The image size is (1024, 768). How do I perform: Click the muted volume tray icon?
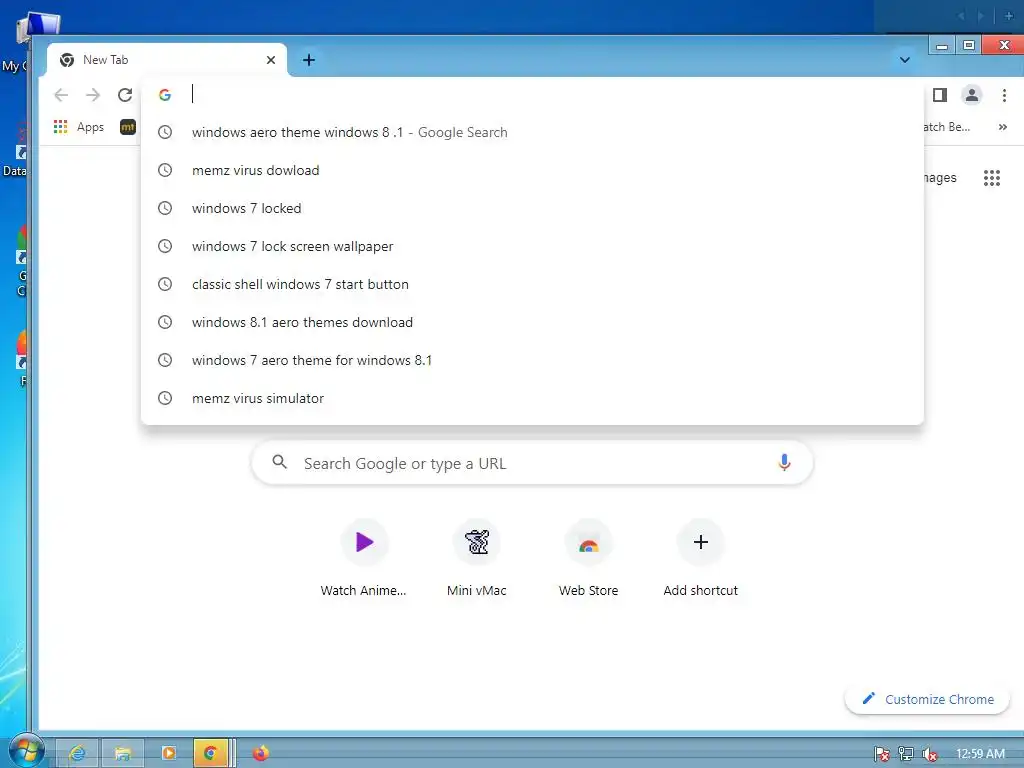[x=930, y=754]
